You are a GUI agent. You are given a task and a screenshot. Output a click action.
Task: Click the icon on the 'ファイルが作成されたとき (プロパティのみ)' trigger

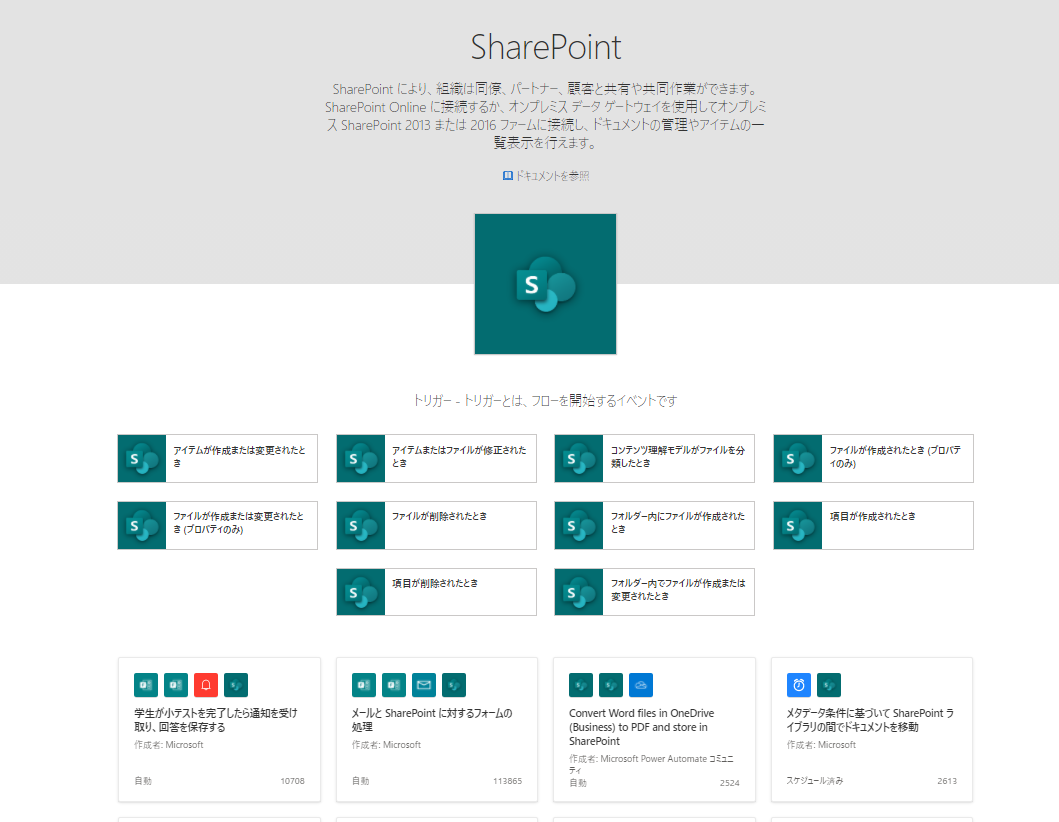click(798, 459)
